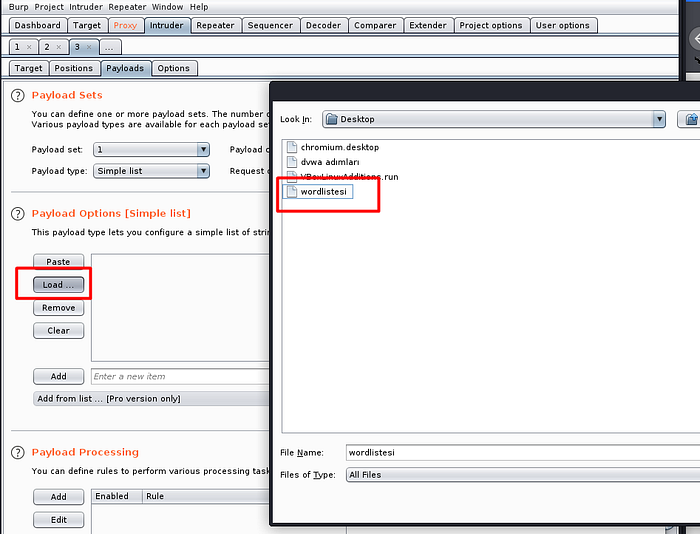
Task: Open the Positions sub-tab
Action: point(74,68)
